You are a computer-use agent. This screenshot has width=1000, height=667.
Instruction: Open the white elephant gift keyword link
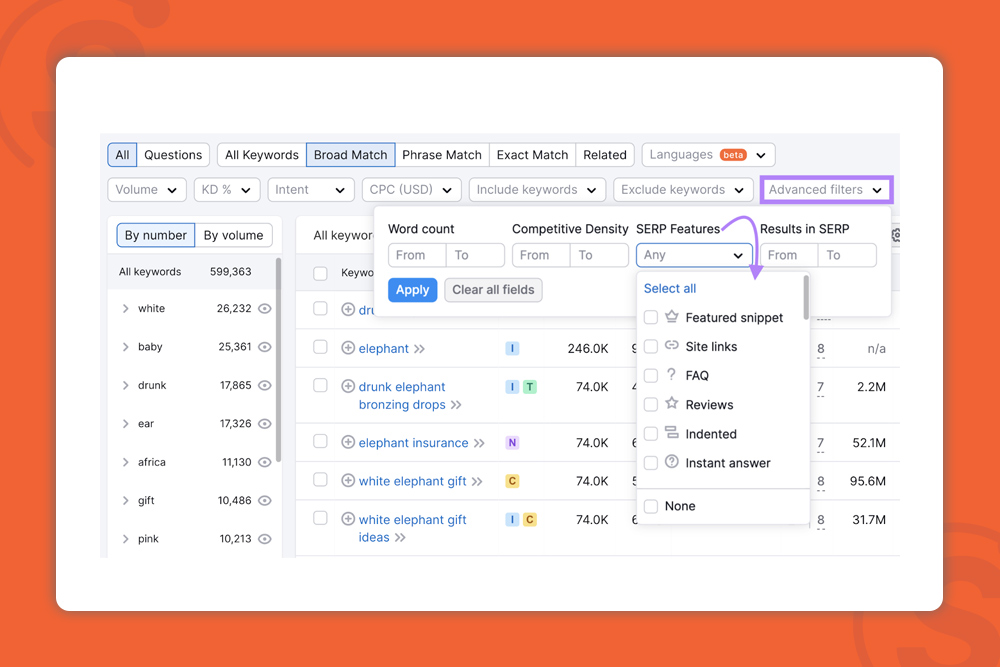[x=413, y=481]
